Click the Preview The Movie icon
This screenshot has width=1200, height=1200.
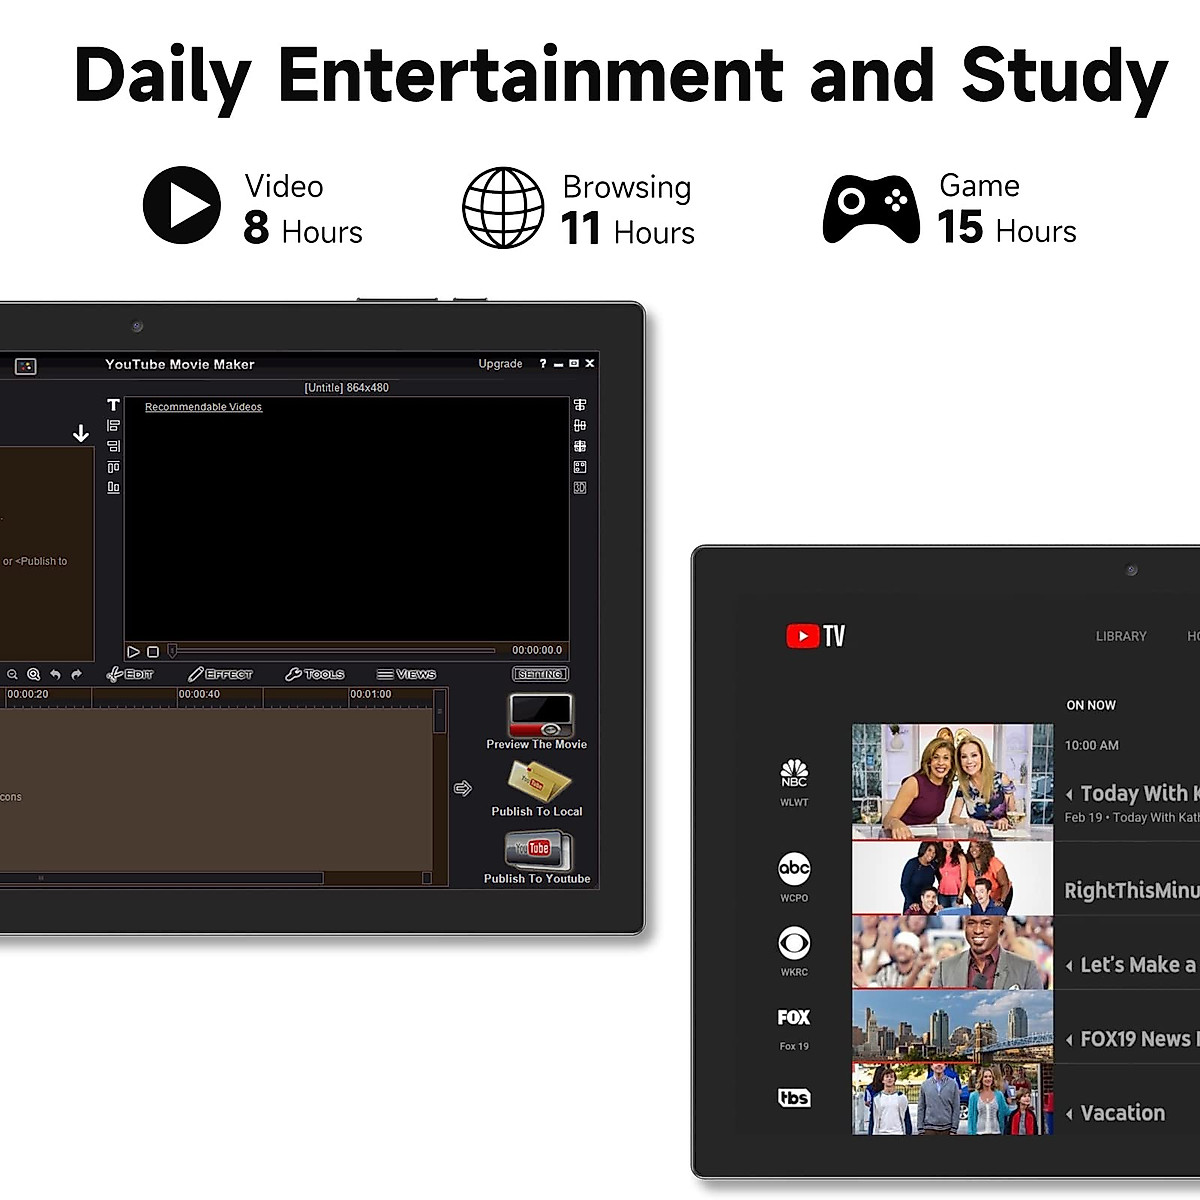[x=540, y=716]
